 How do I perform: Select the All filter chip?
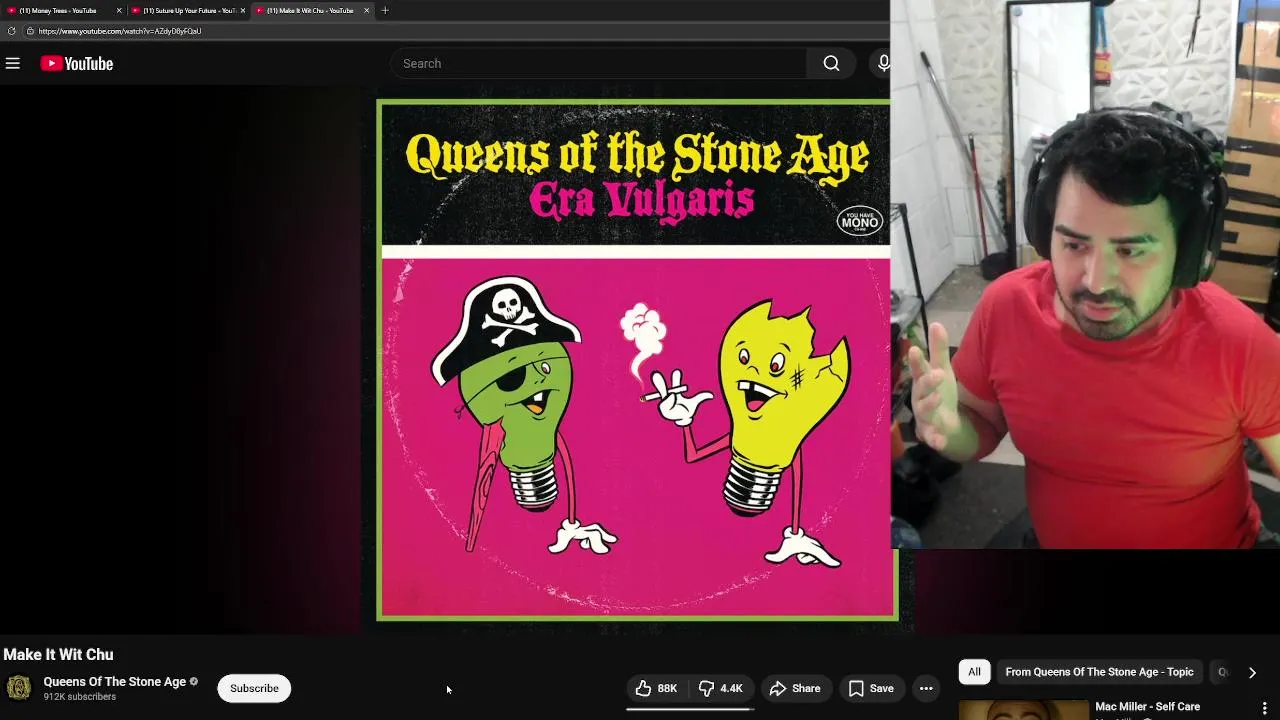point(974,672)
